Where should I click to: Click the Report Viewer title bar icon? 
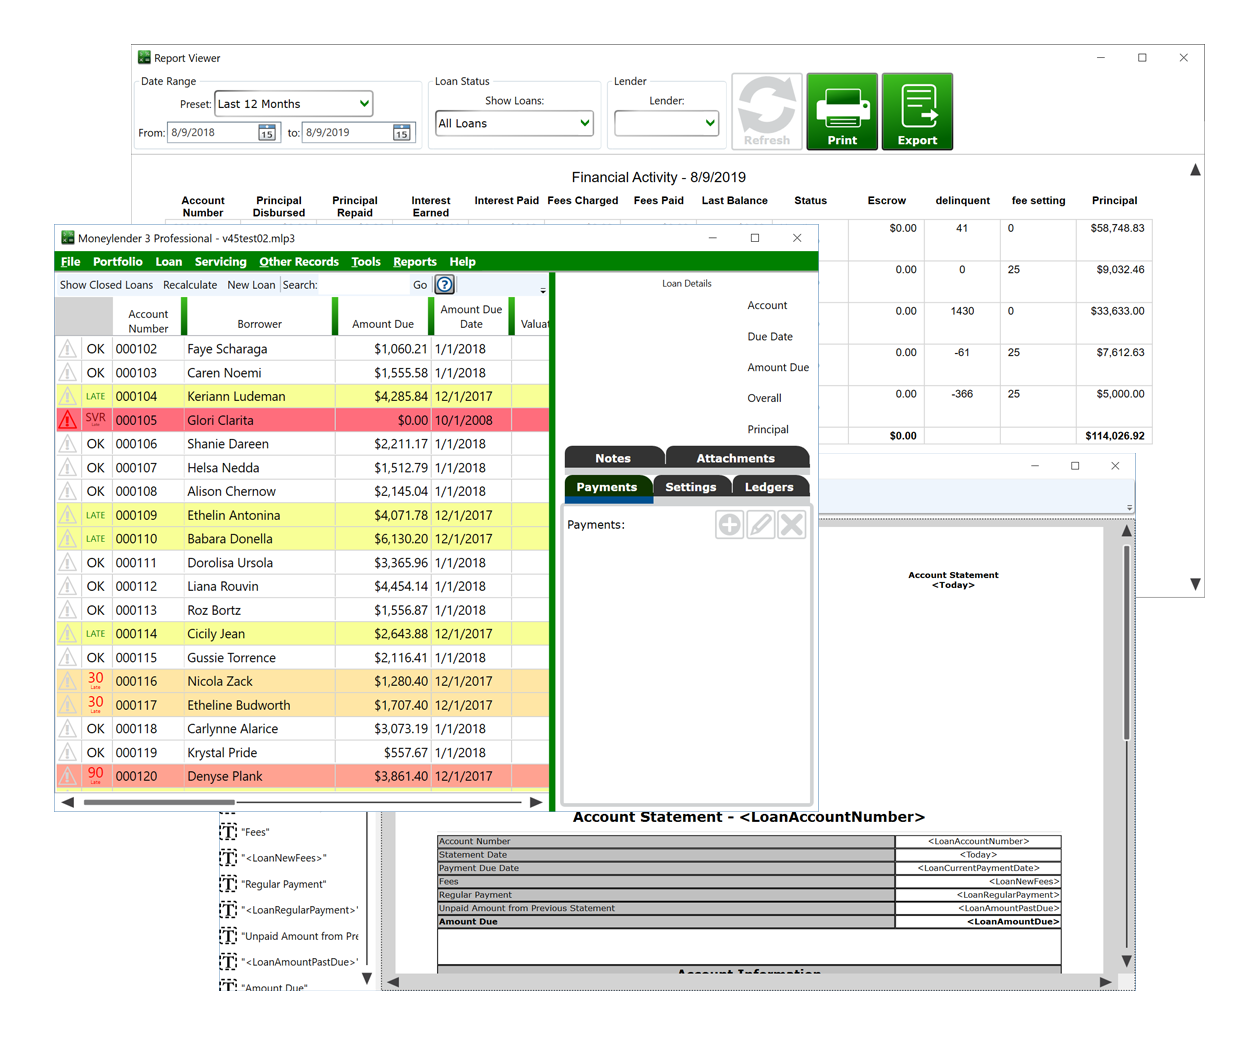click(x=144, y=58)
